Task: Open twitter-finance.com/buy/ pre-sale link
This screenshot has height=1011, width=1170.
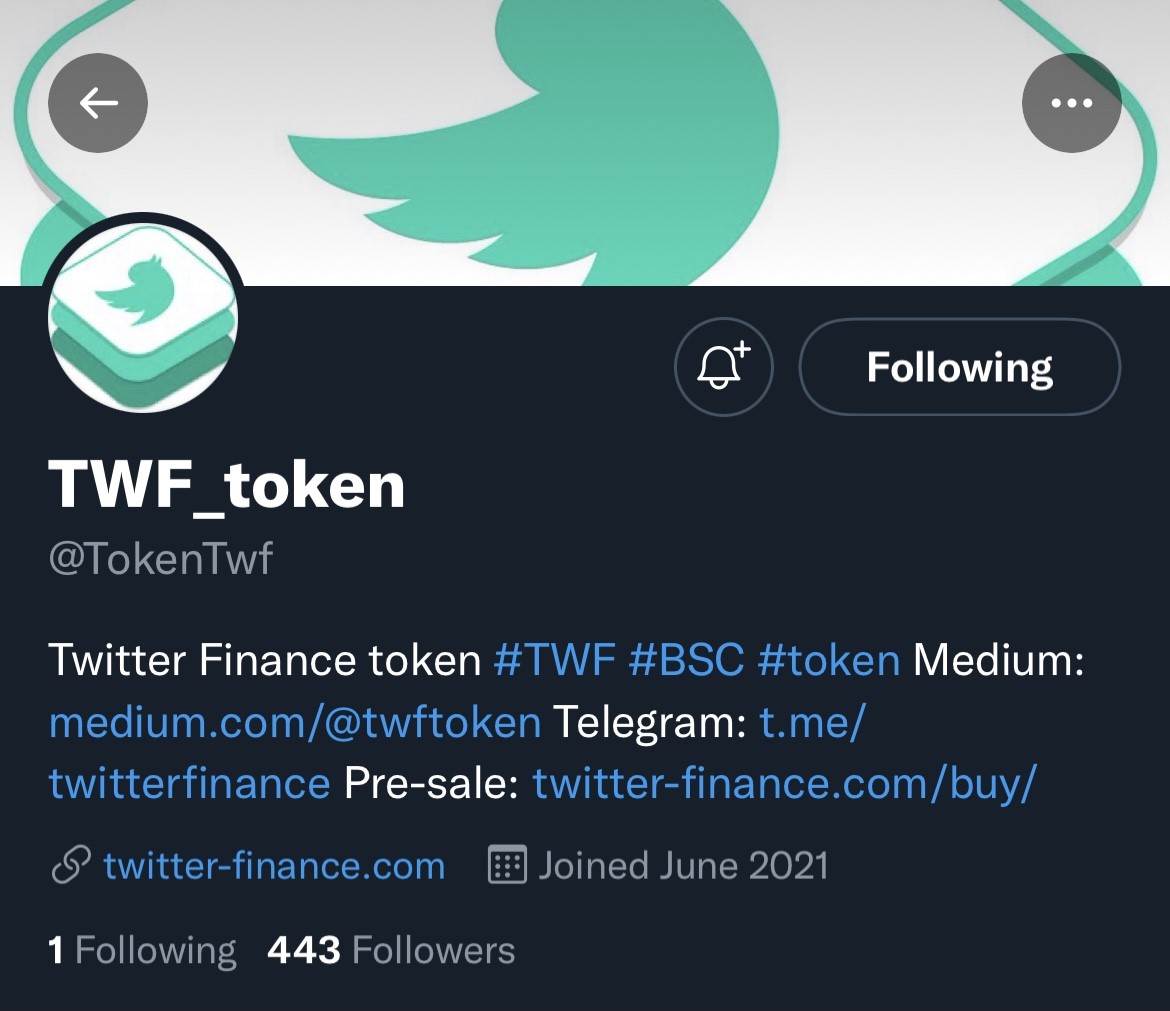Action: click(785, 783)
